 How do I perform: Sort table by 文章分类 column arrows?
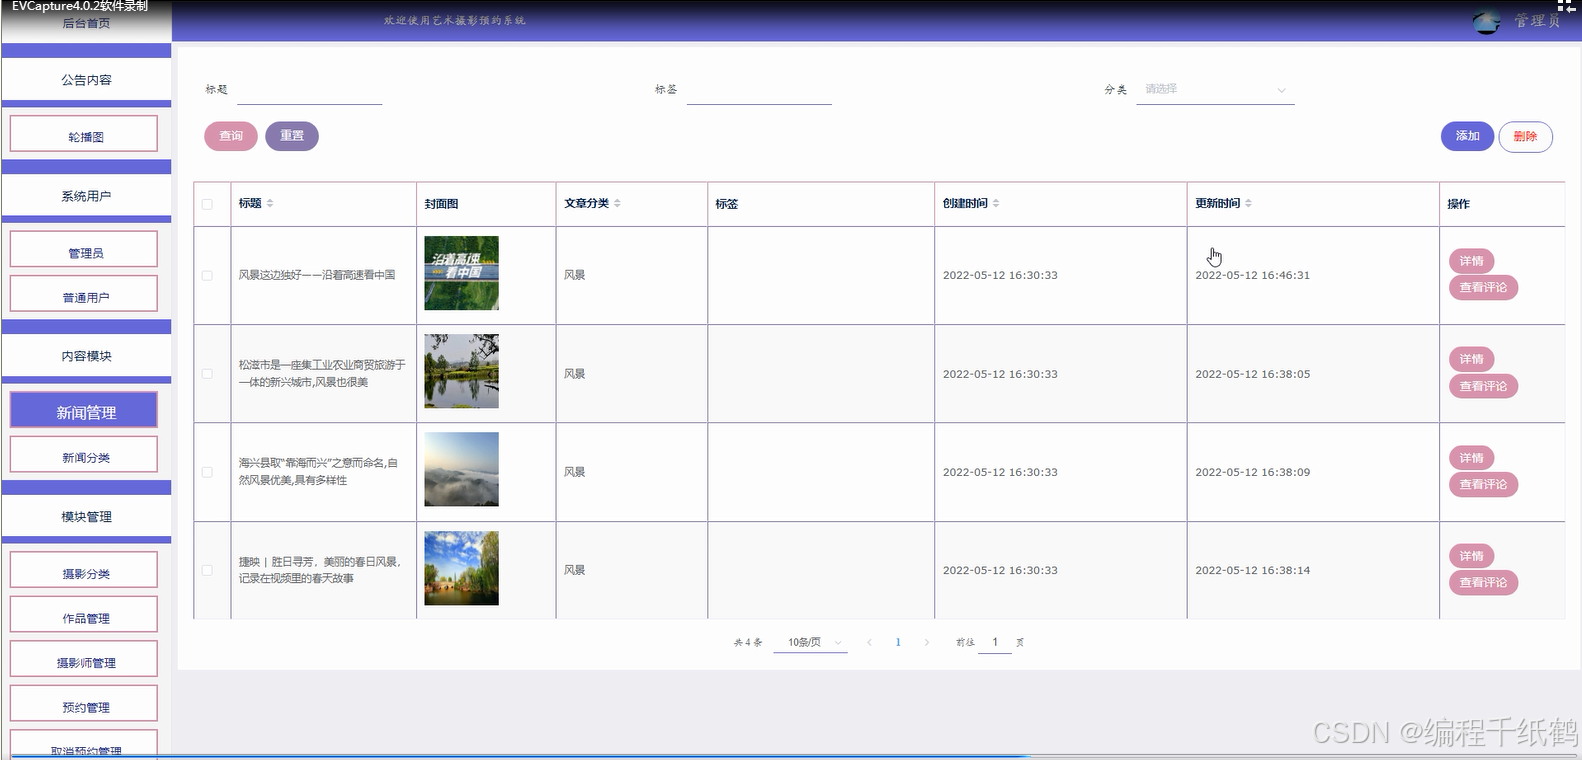617,203
